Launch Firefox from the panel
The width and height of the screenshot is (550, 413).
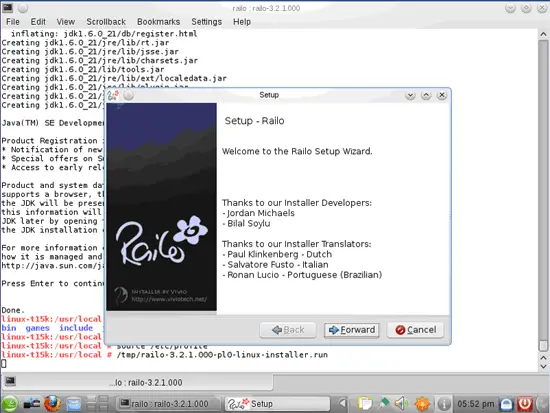pos(52,404)
